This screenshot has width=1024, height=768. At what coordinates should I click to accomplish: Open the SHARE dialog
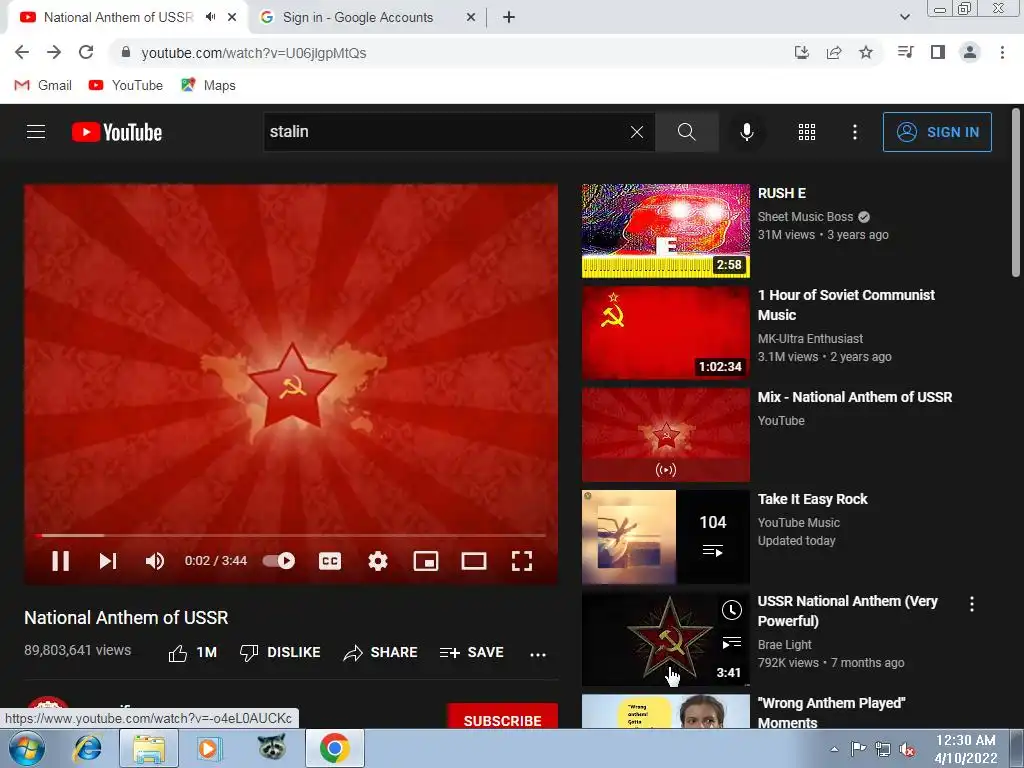coord(380,652)
